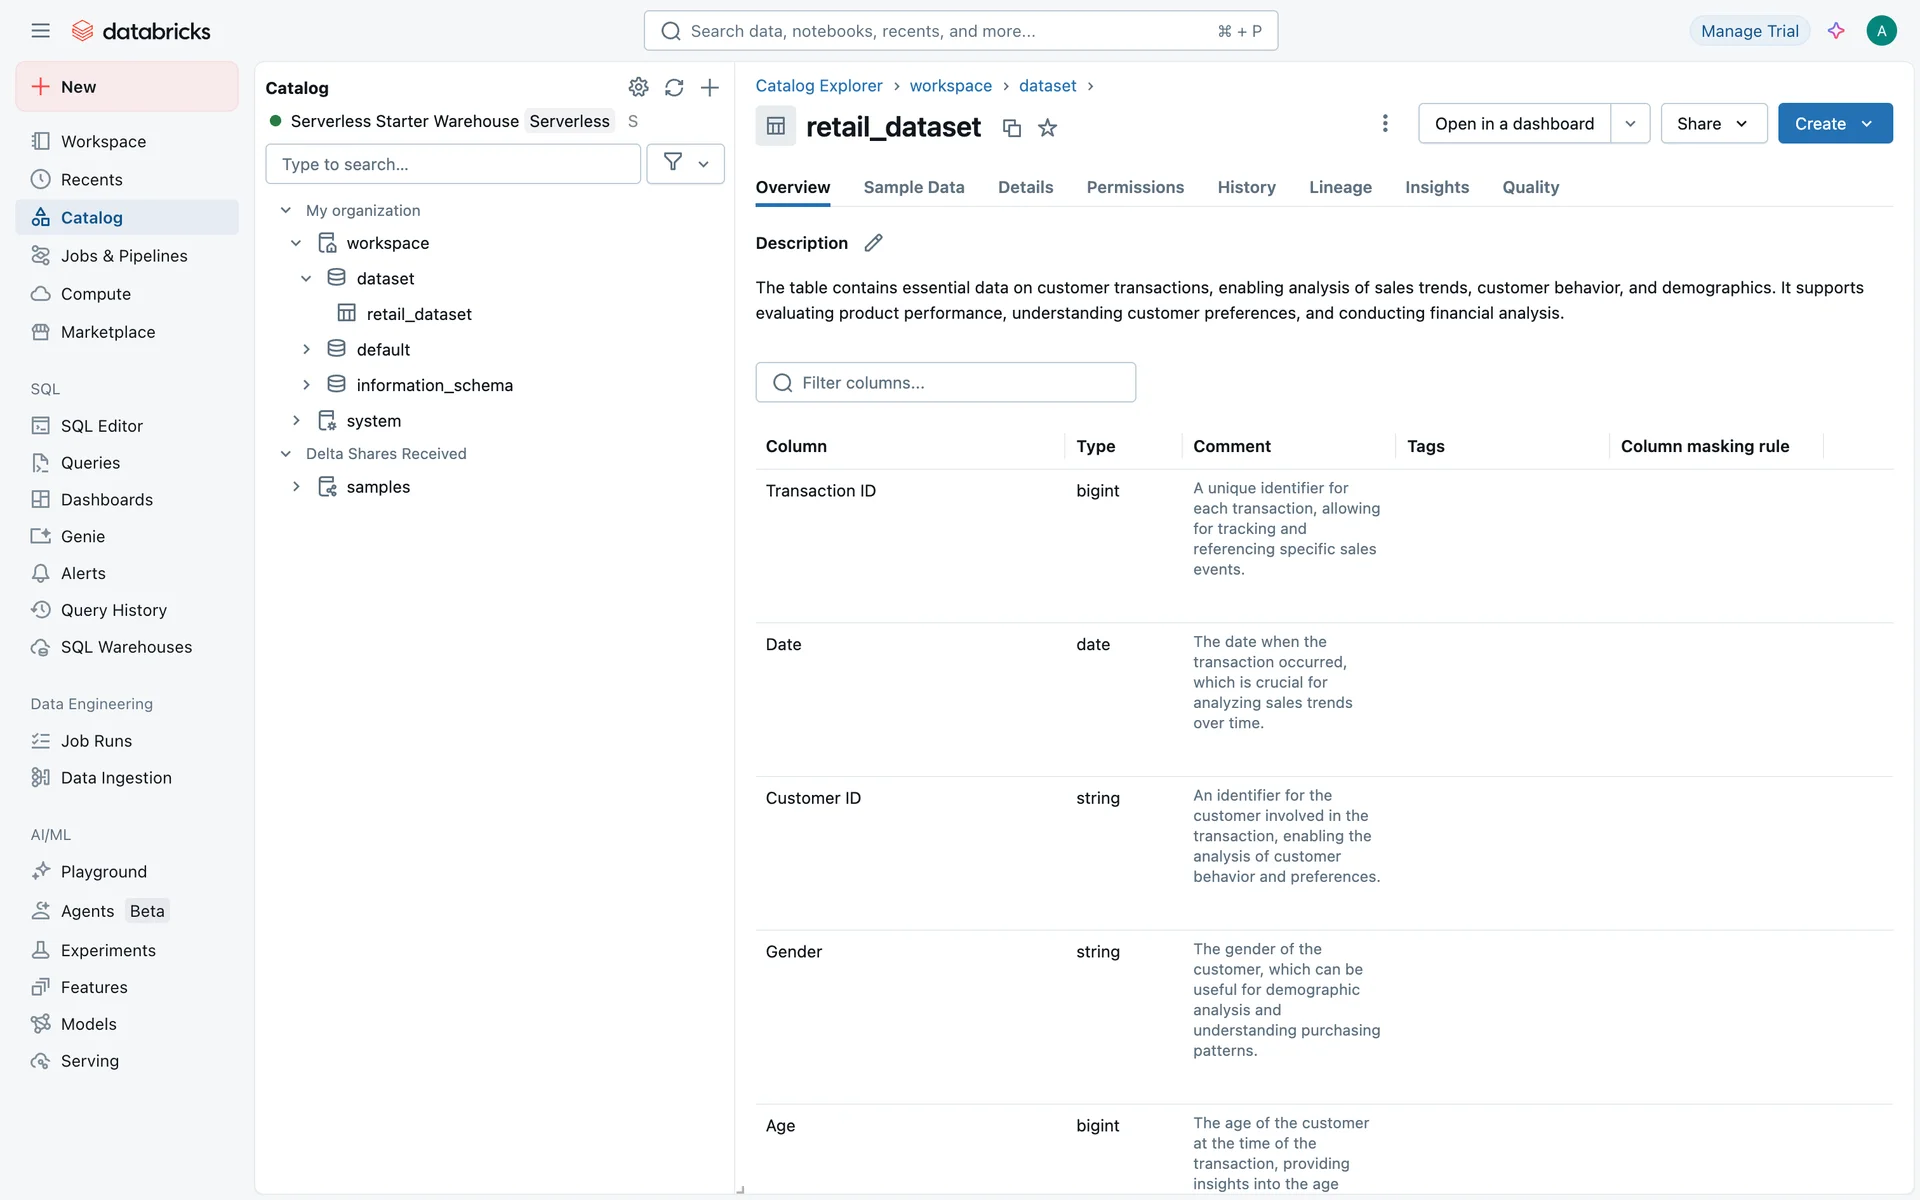
Task: Toggle the sidebar with the hamburger icon
Action: tap(40, 31)
